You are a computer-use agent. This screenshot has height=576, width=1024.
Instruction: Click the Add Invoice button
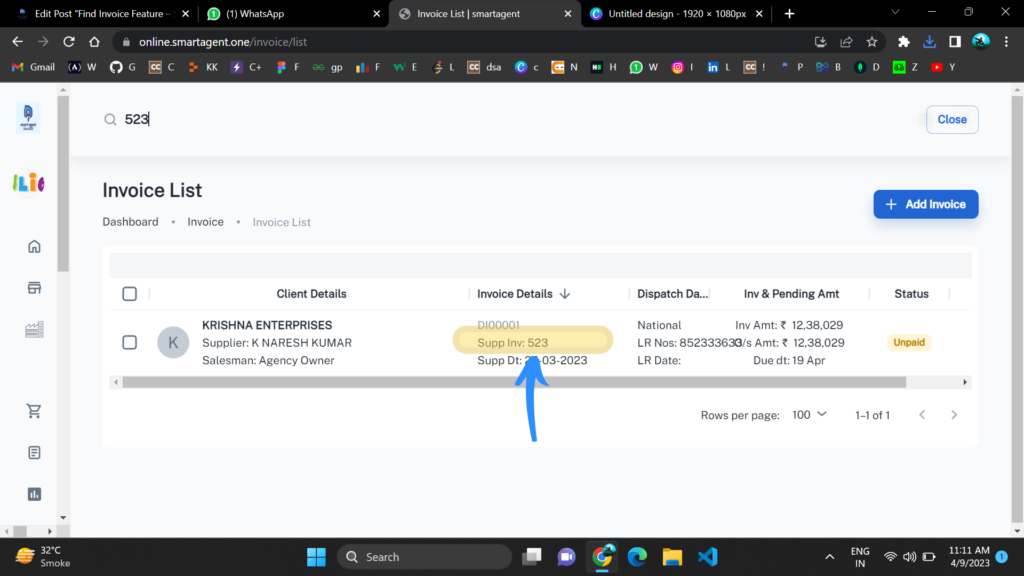(925, 204)
